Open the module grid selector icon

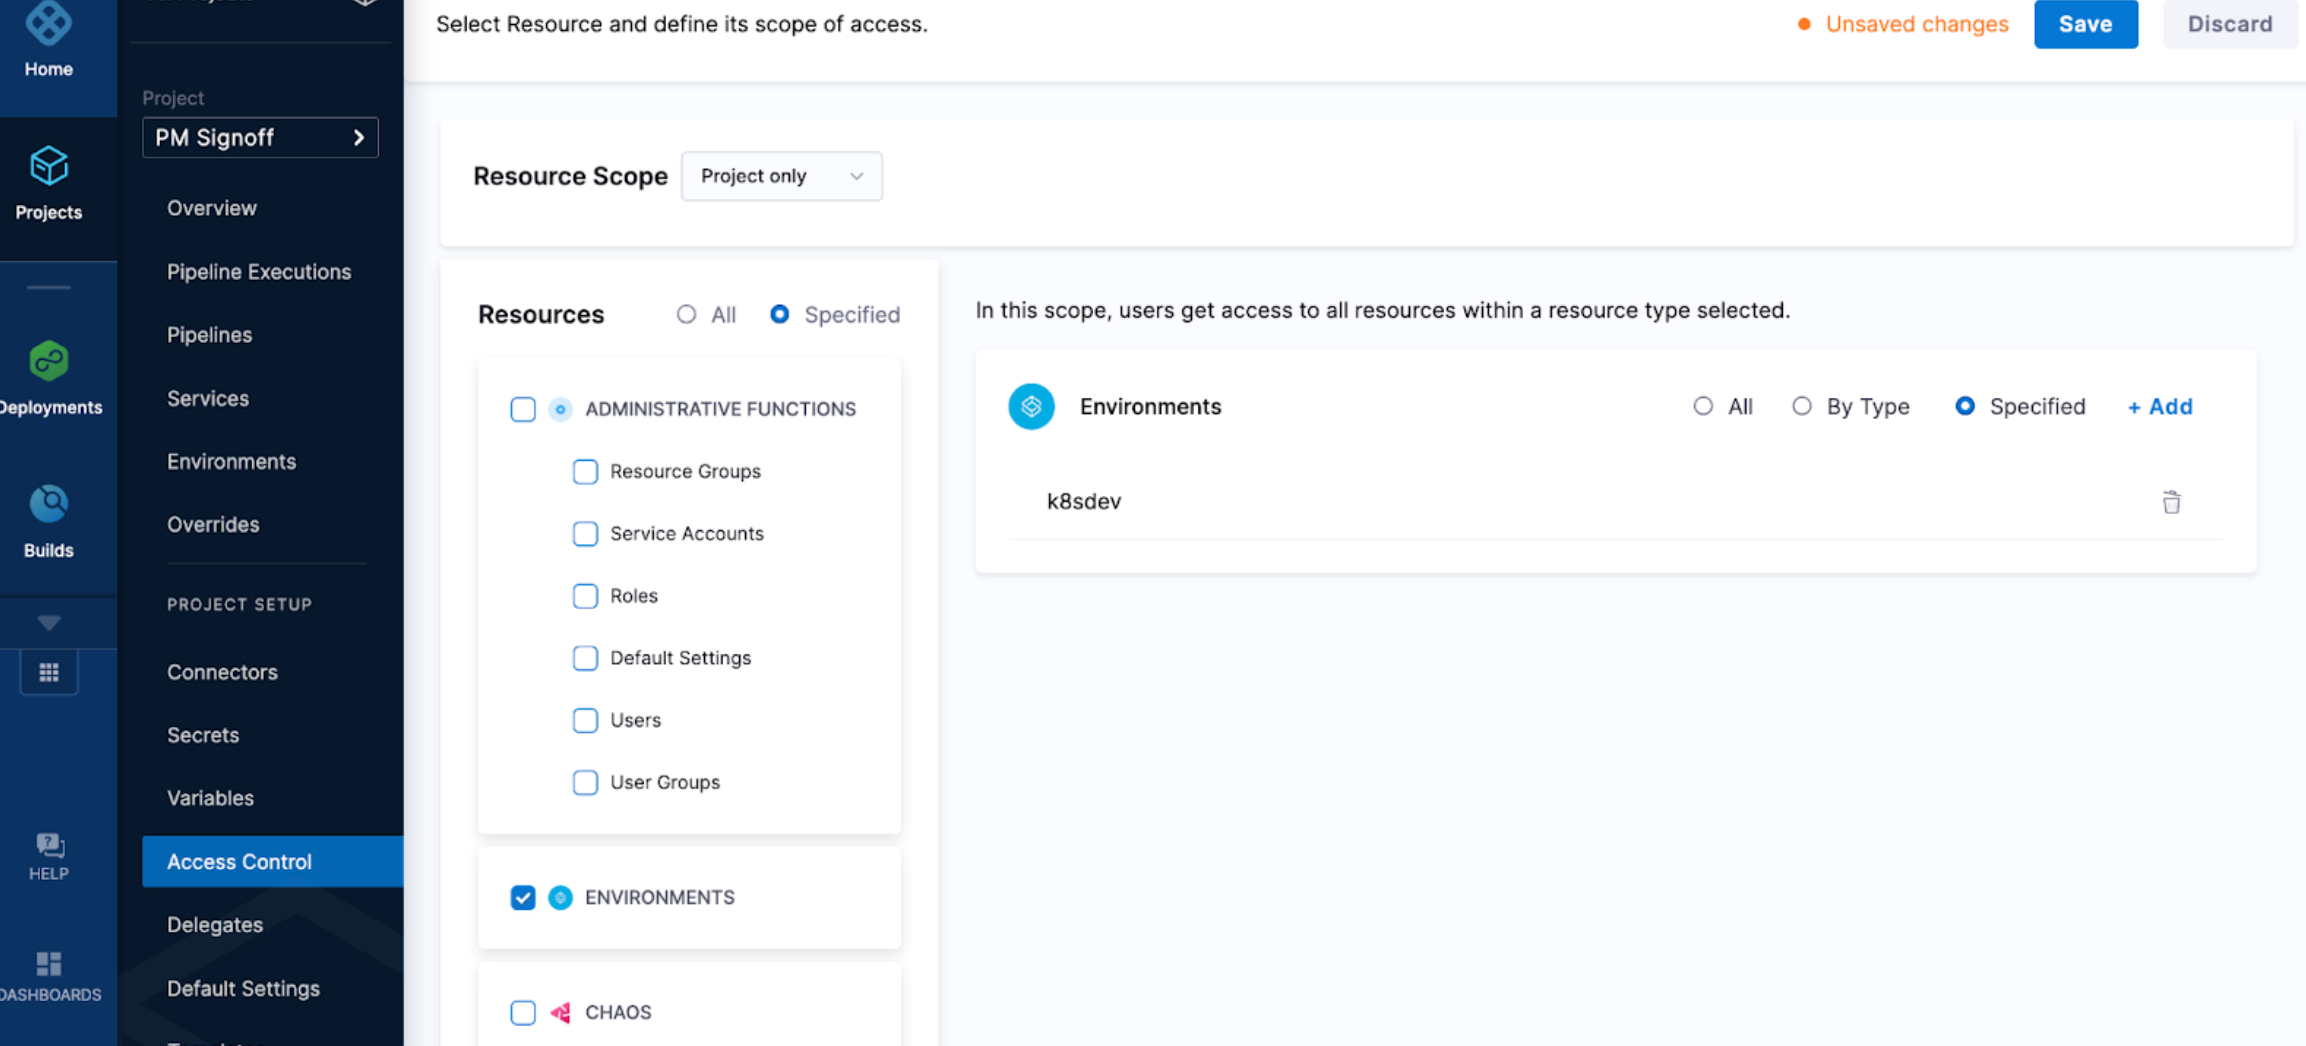click(x=48, y=673)
